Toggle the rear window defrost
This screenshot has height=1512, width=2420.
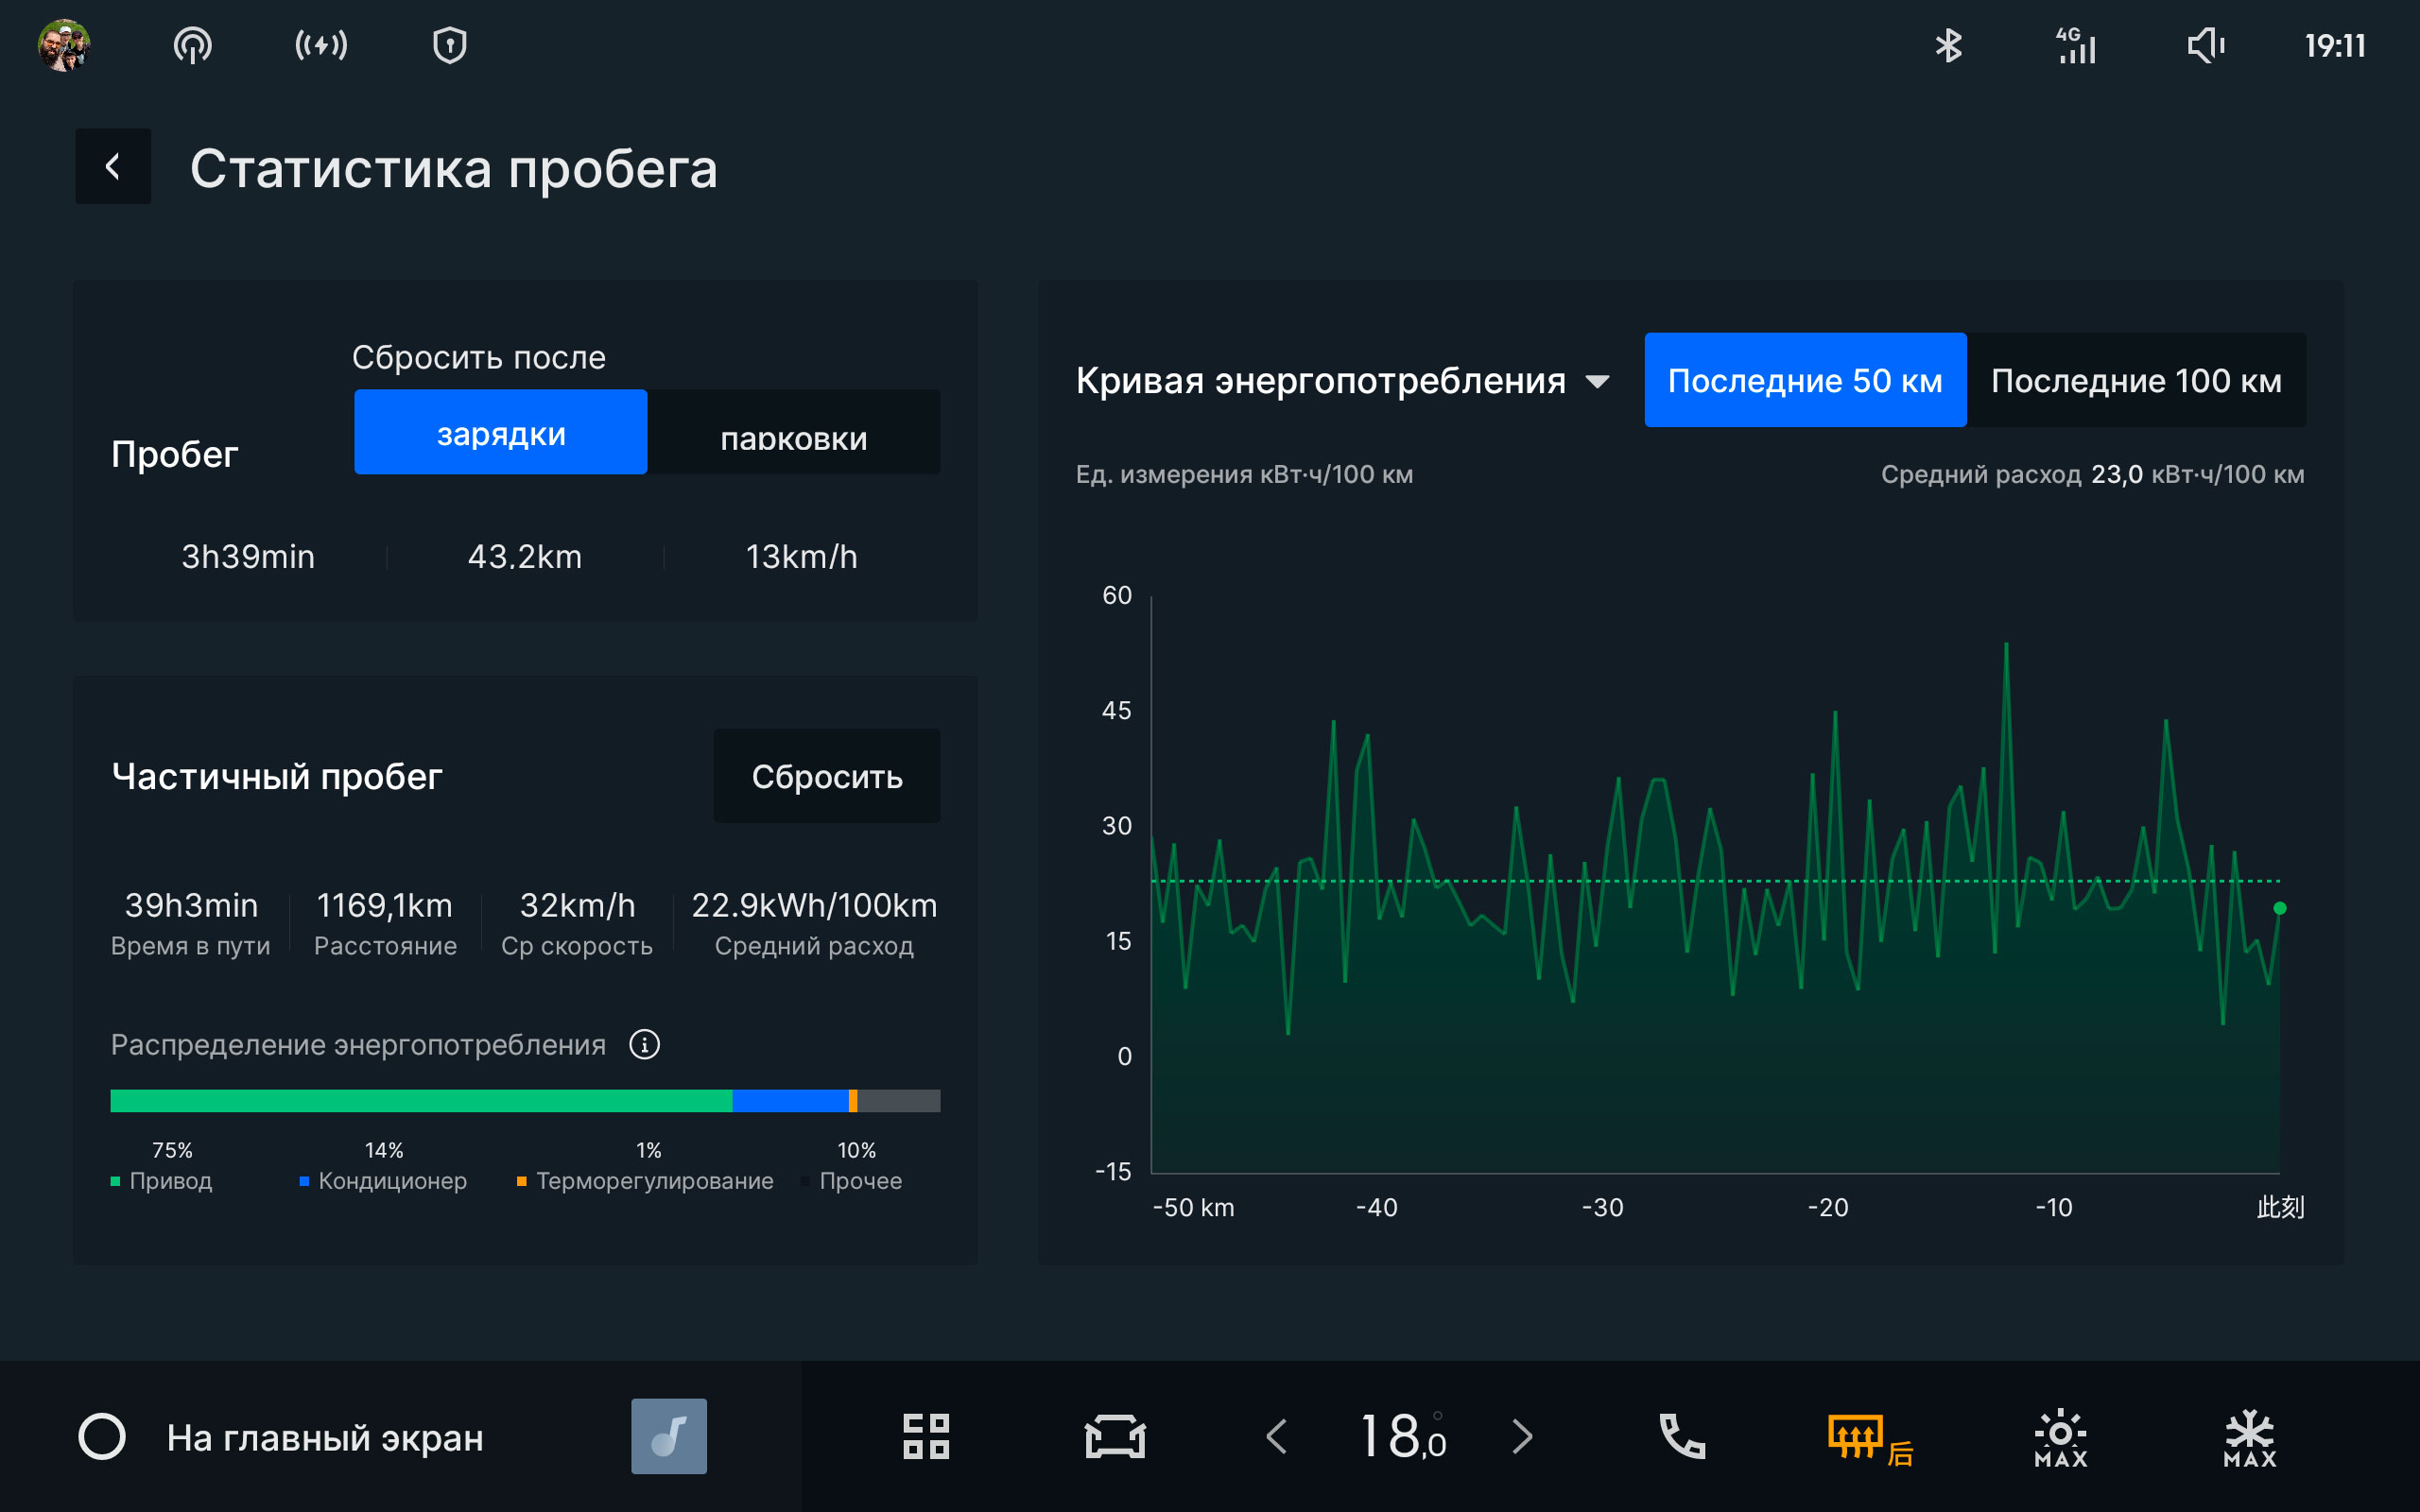[x=1868, y=1438]
